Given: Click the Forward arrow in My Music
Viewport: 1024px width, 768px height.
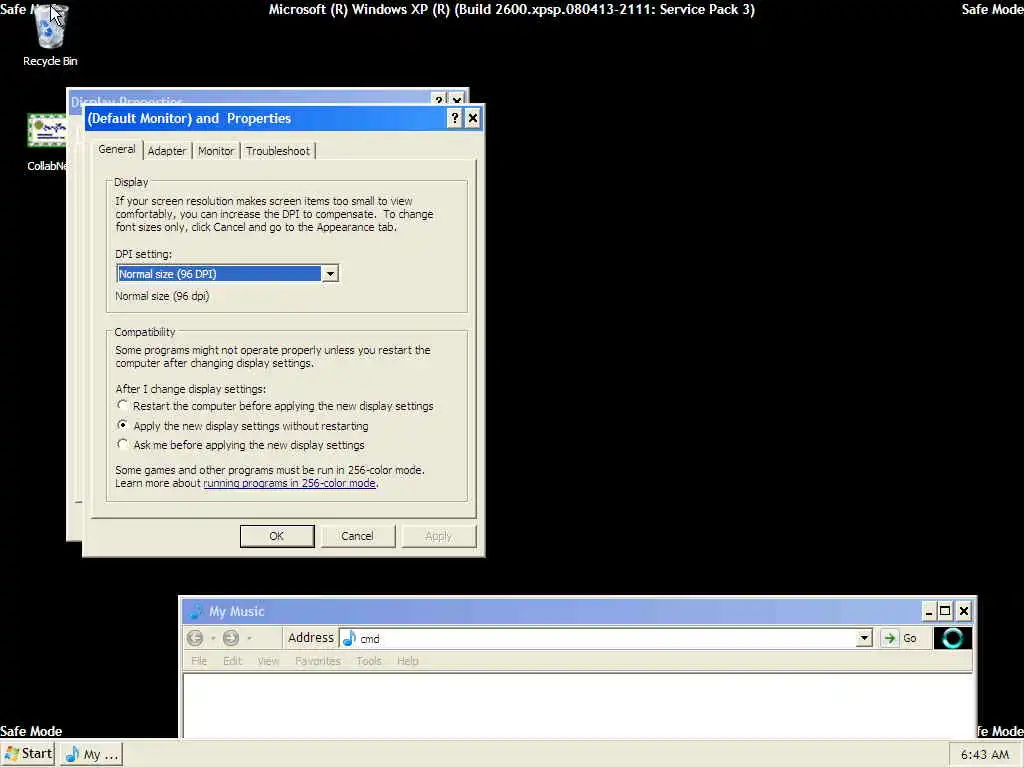Looking at the screenshot, I should pyautogui.click(x=231, y=638).
